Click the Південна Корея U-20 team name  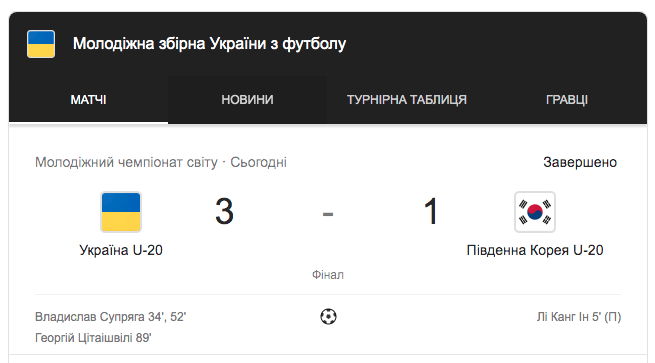coord(535,250)
